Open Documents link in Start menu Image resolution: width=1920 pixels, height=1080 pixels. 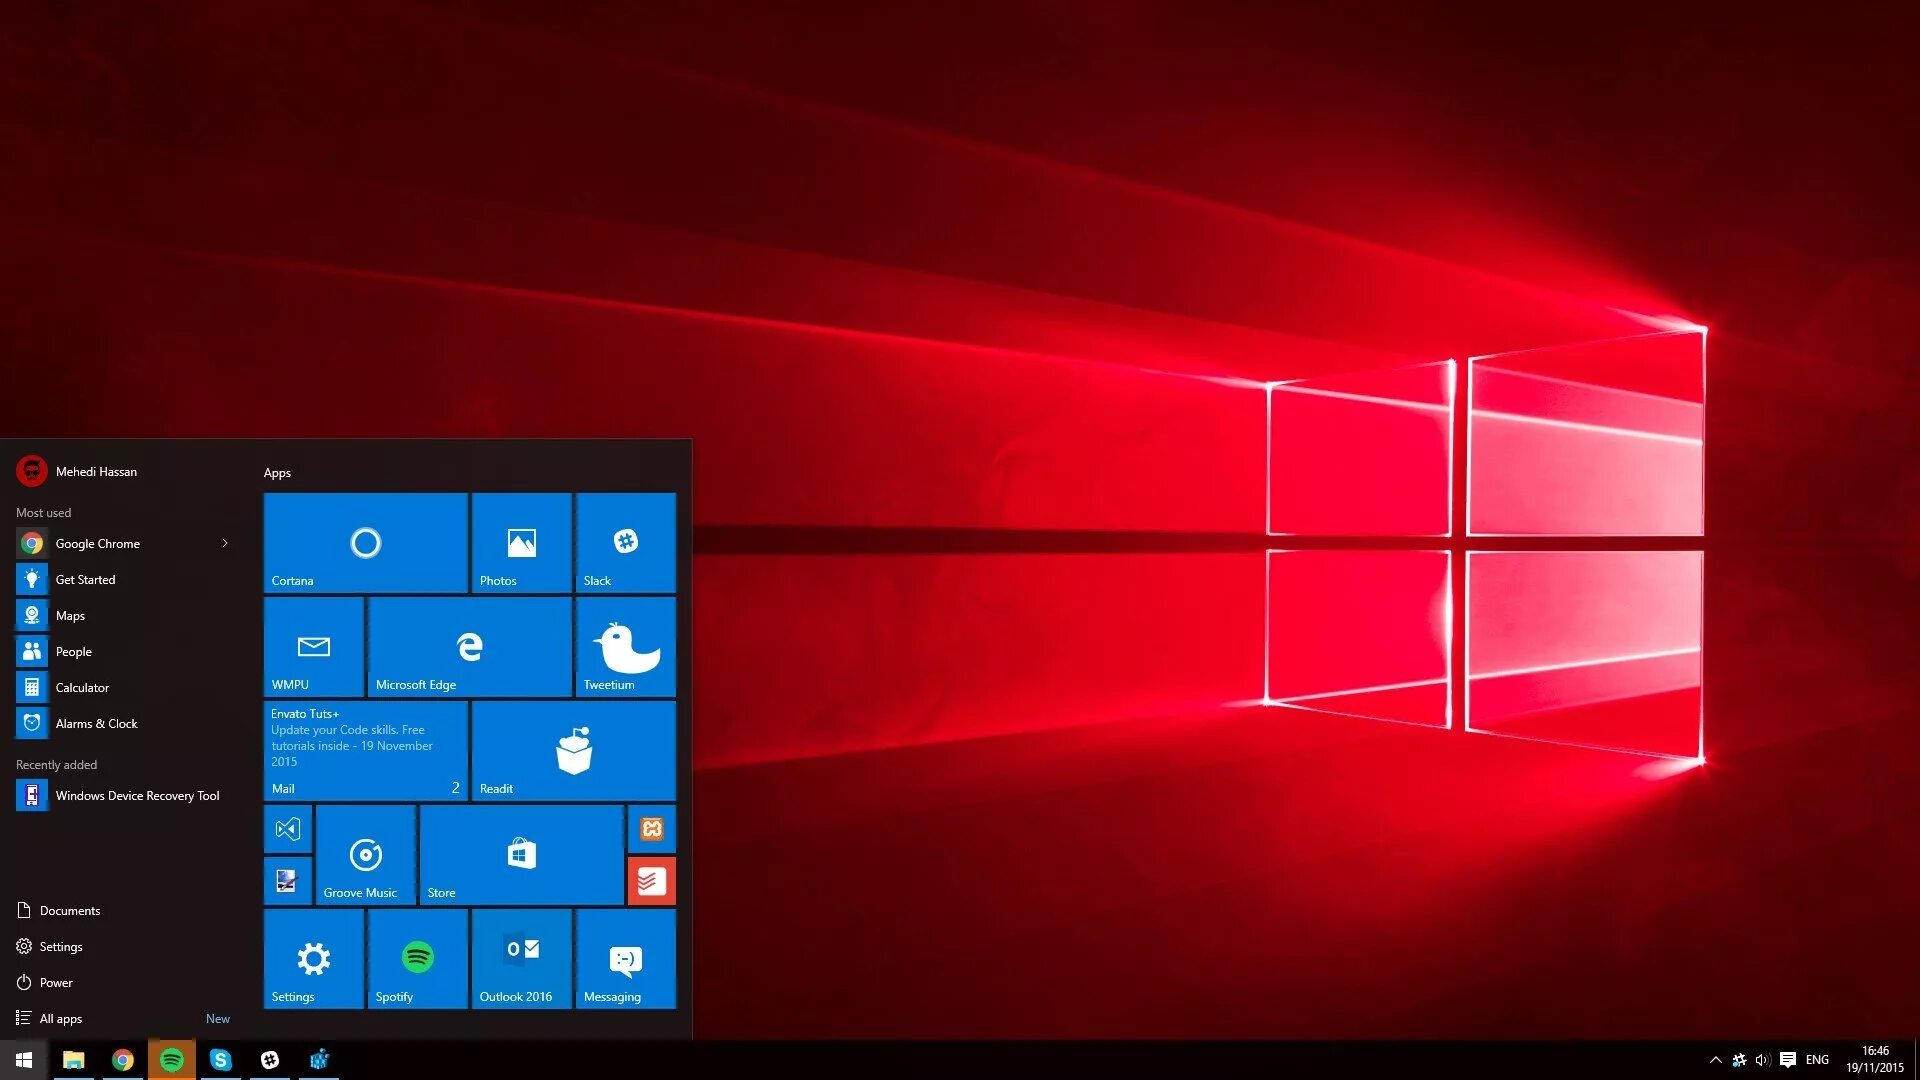[69, 910]
